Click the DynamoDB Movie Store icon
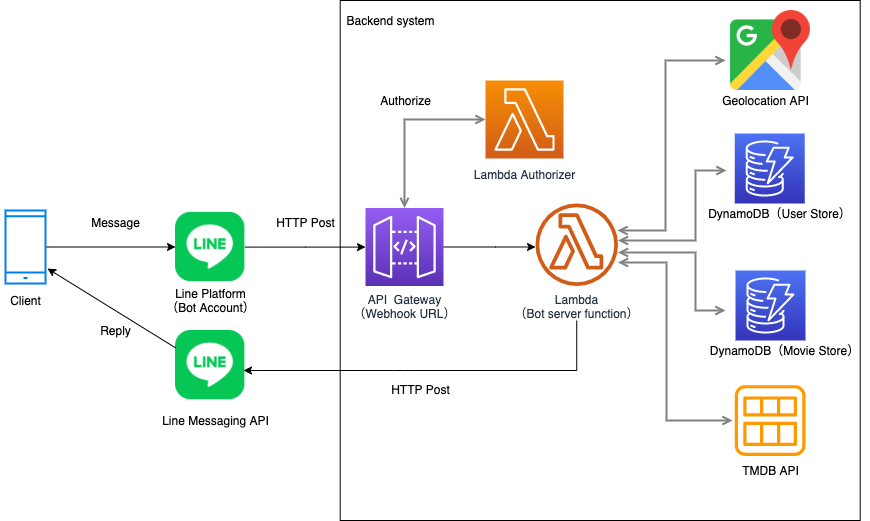The image size is (870, 521). click(770, 305)
